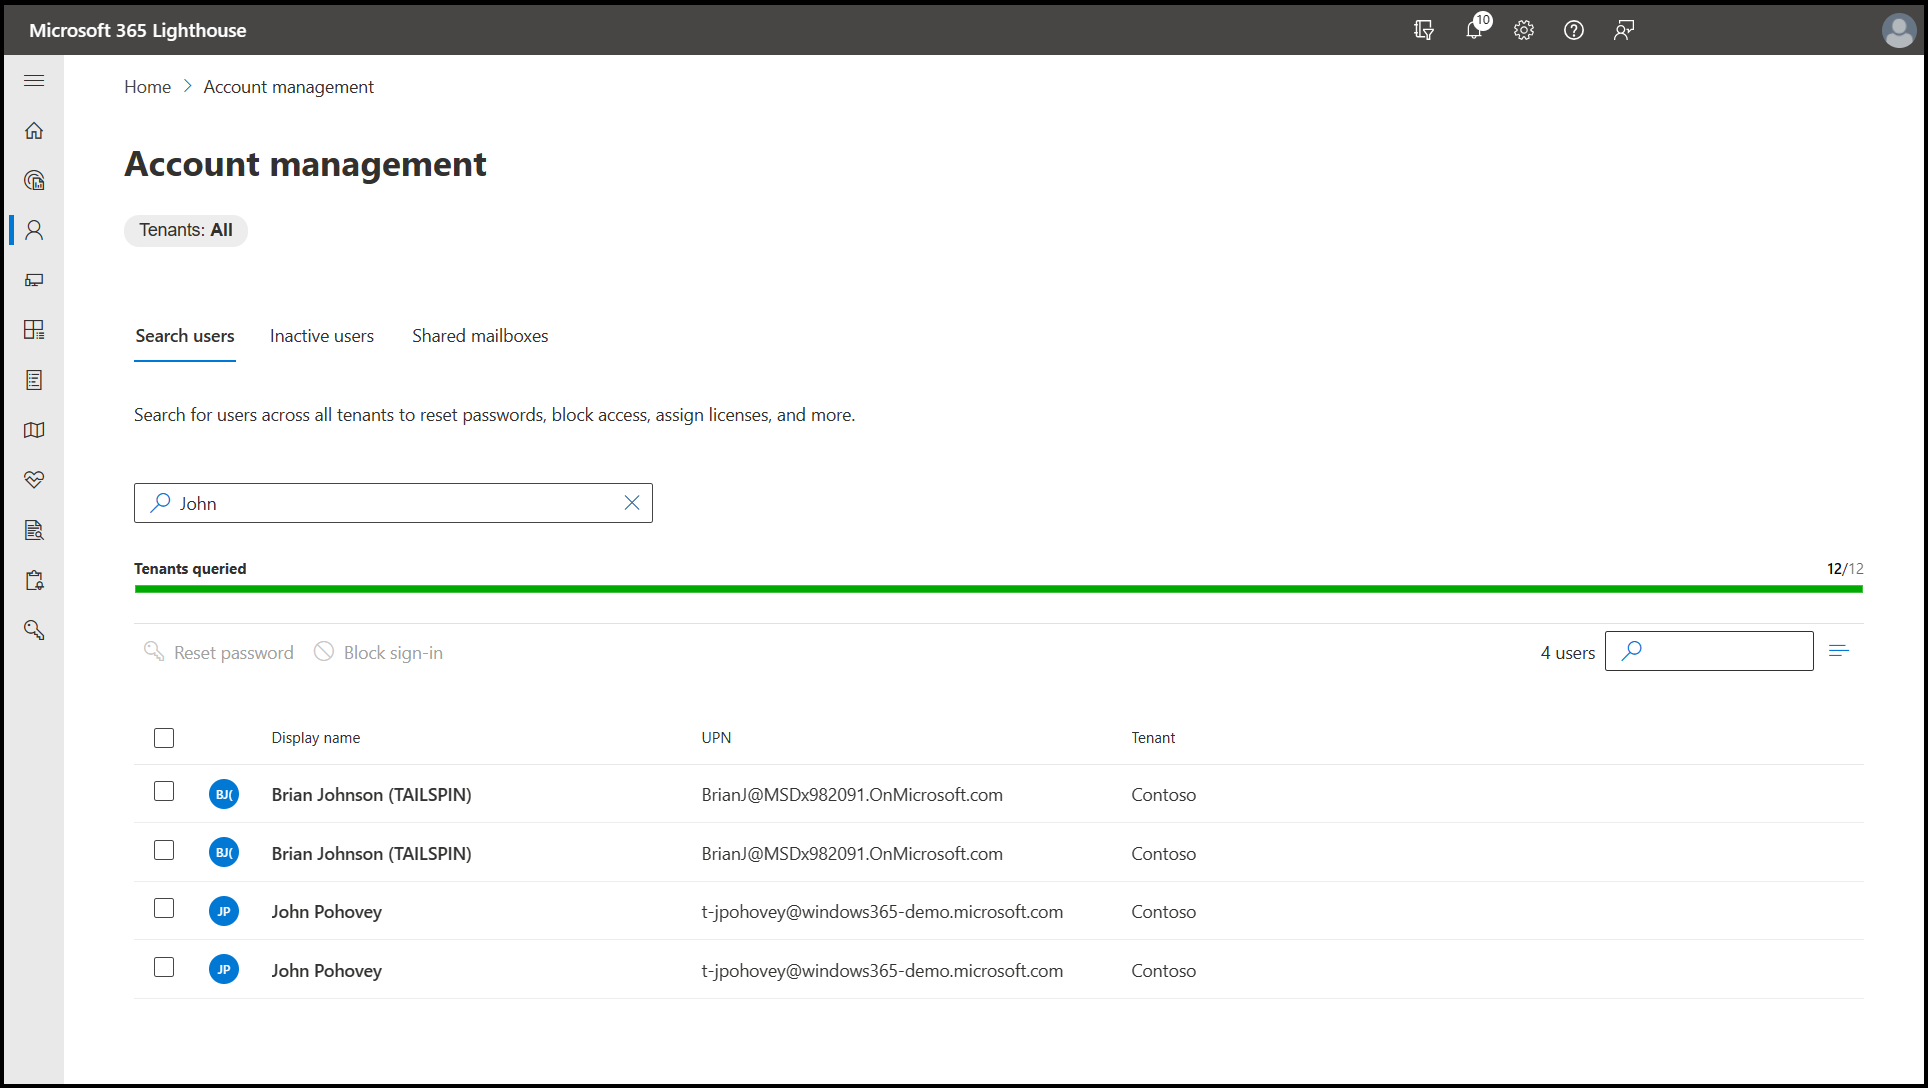Open first Brian Johnson (TAILSPIN) name

click(x=371, y=794)
